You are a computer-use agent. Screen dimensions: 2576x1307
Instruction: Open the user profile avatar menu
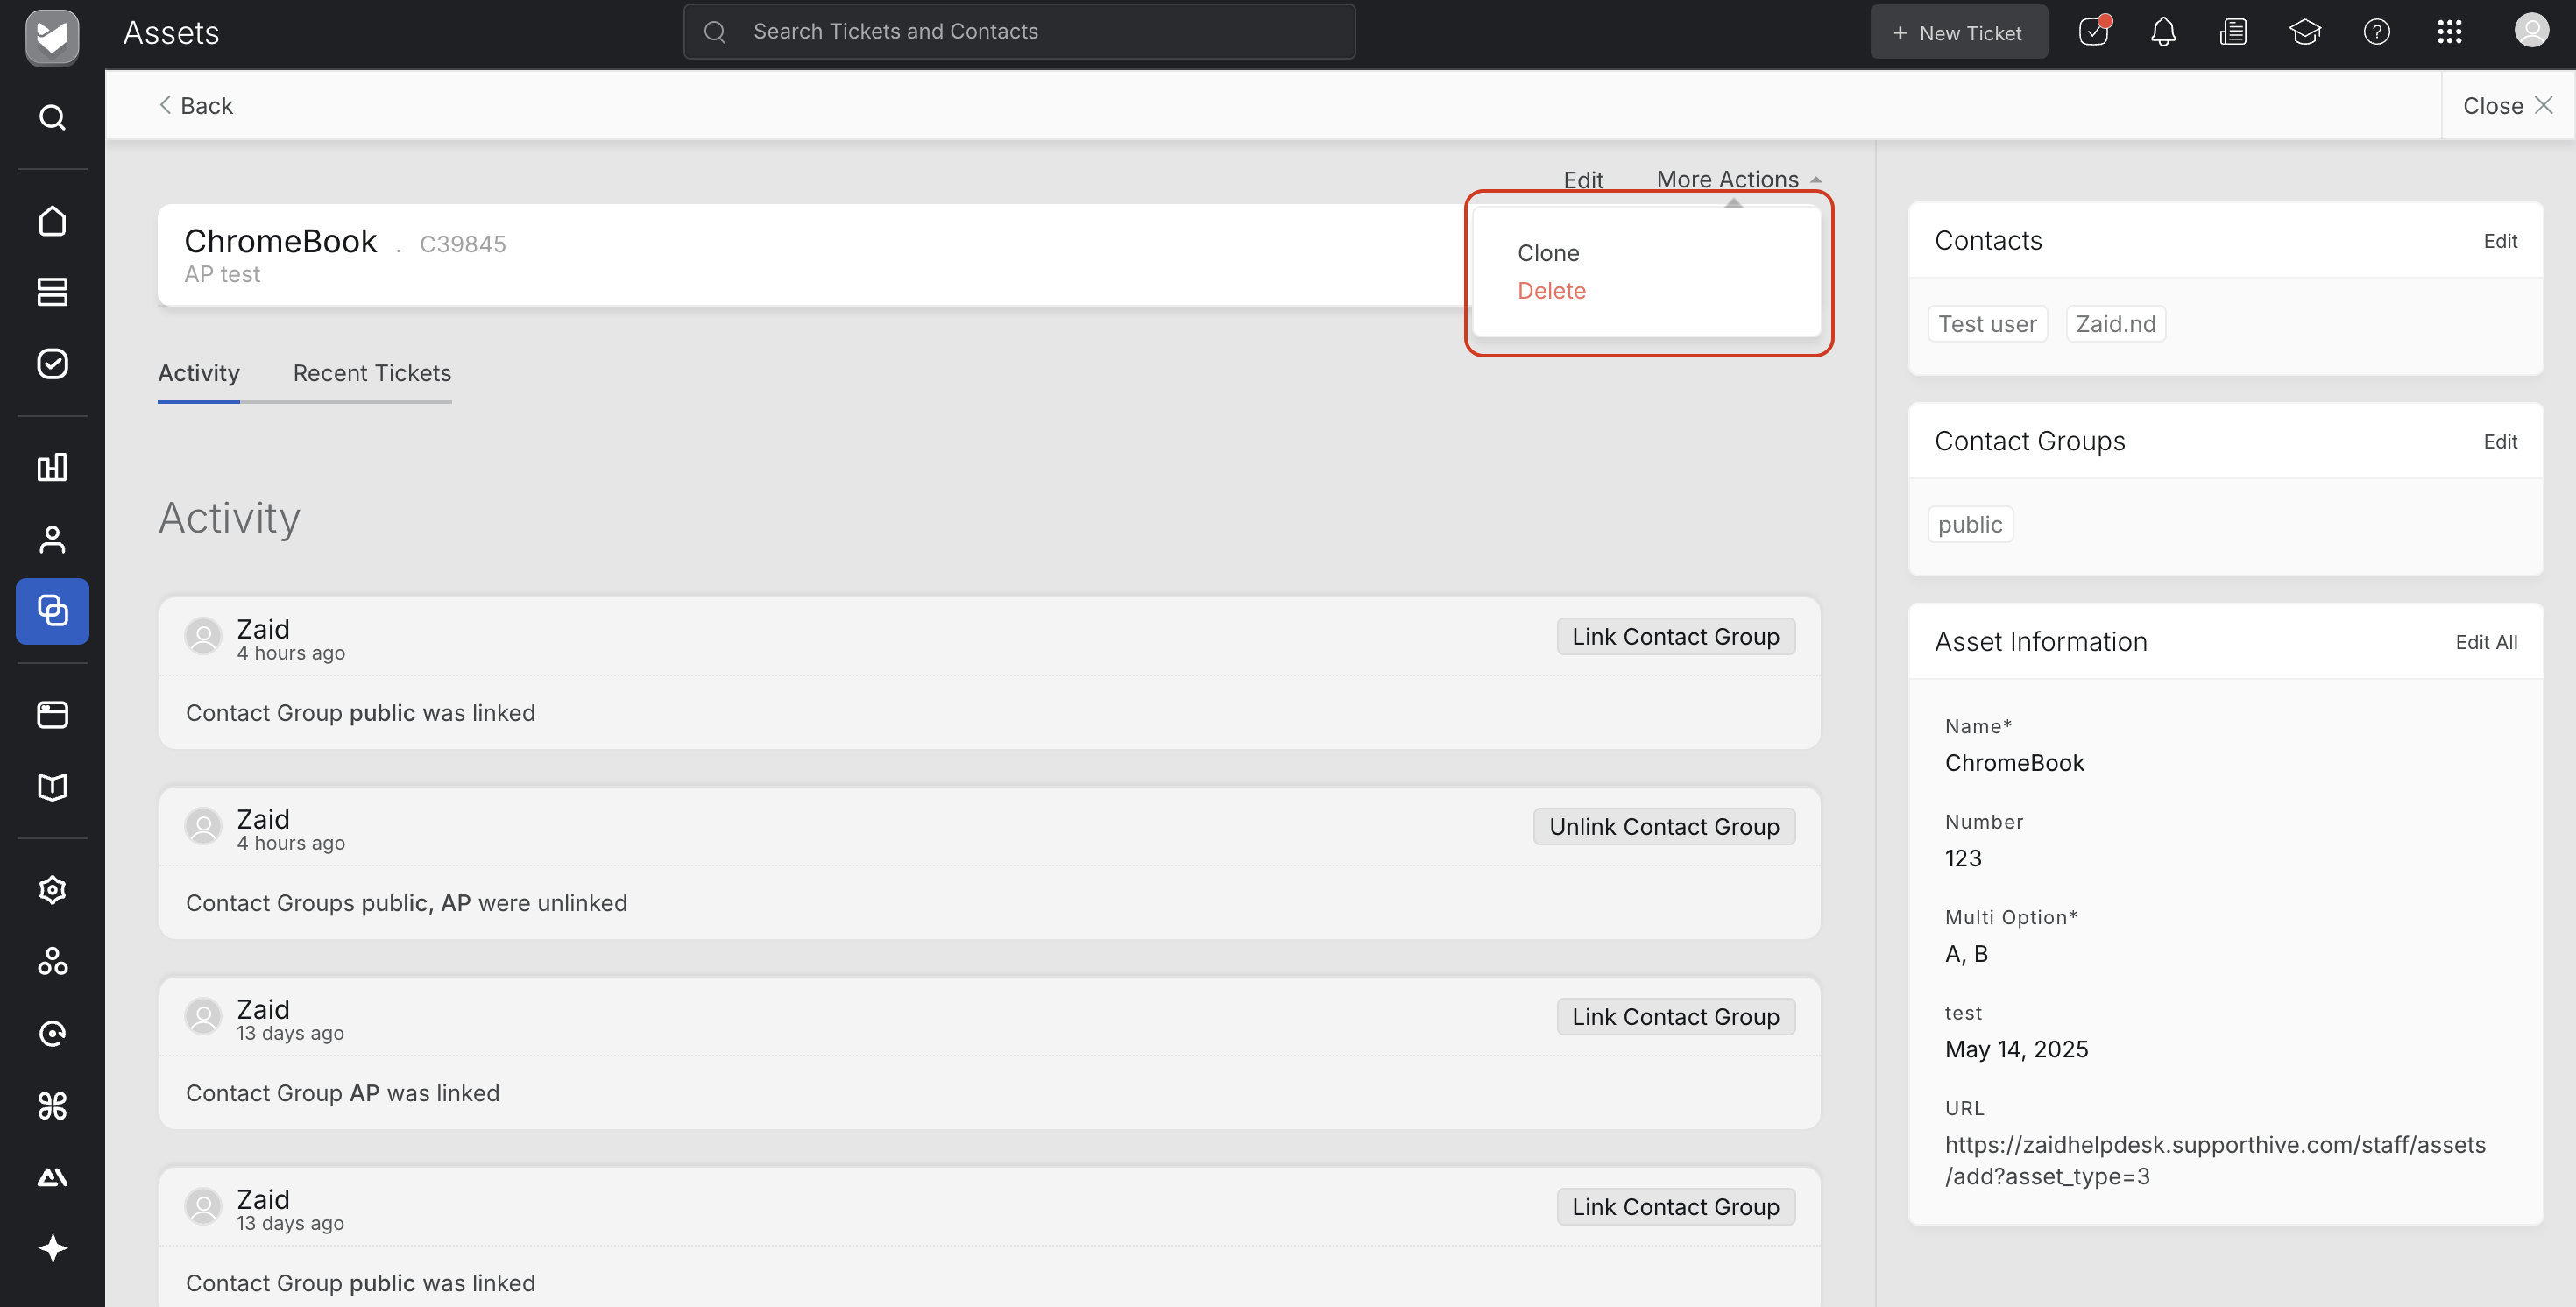(x=2531, y=31)
